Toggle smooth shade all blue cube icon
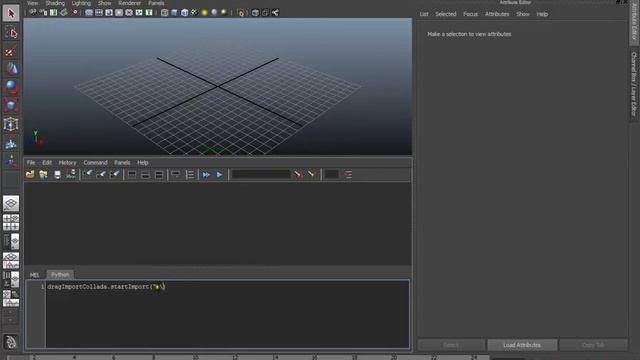 174,13
